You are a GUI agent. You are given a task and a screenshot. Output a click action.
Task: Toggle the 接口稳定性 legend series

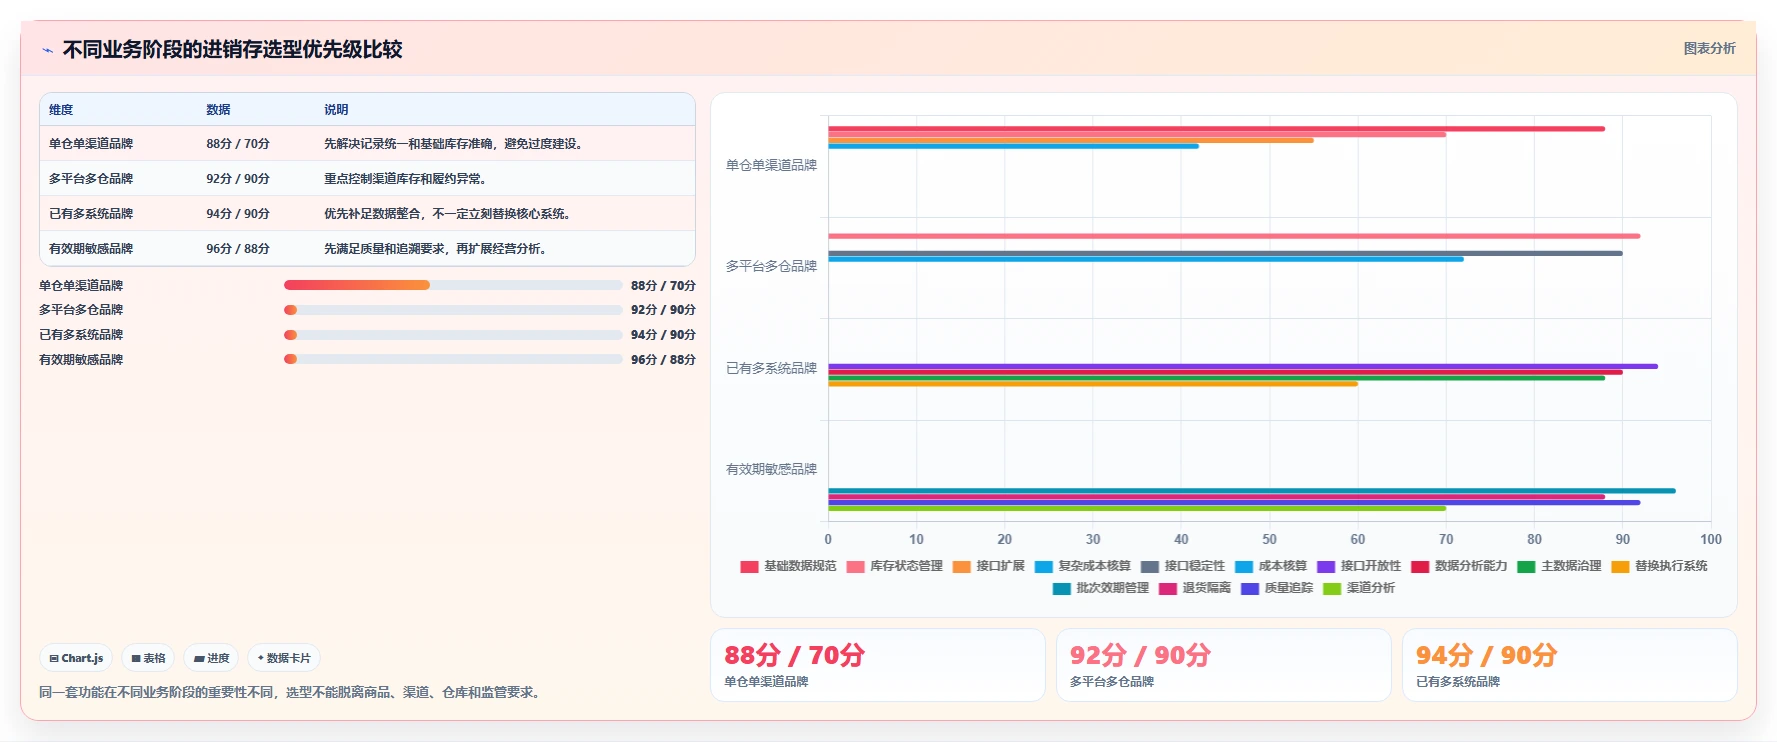tap(1182, 566)
